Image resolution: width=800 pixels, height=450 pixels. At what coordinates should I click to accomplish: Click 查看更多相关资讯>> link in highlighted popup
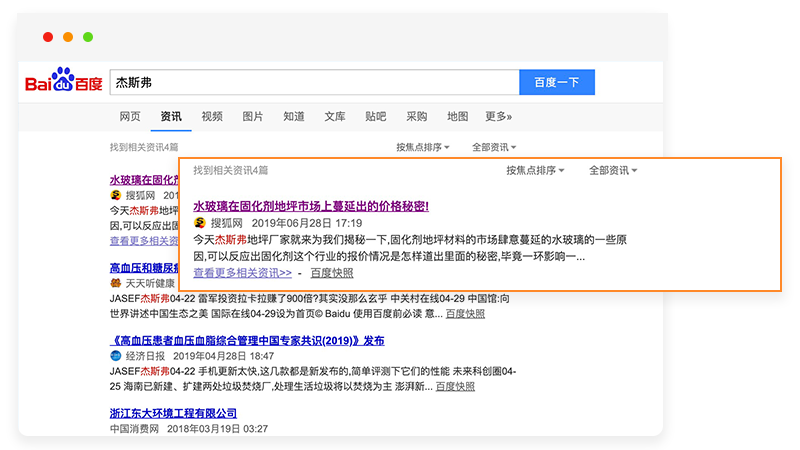tap(242, 273)
